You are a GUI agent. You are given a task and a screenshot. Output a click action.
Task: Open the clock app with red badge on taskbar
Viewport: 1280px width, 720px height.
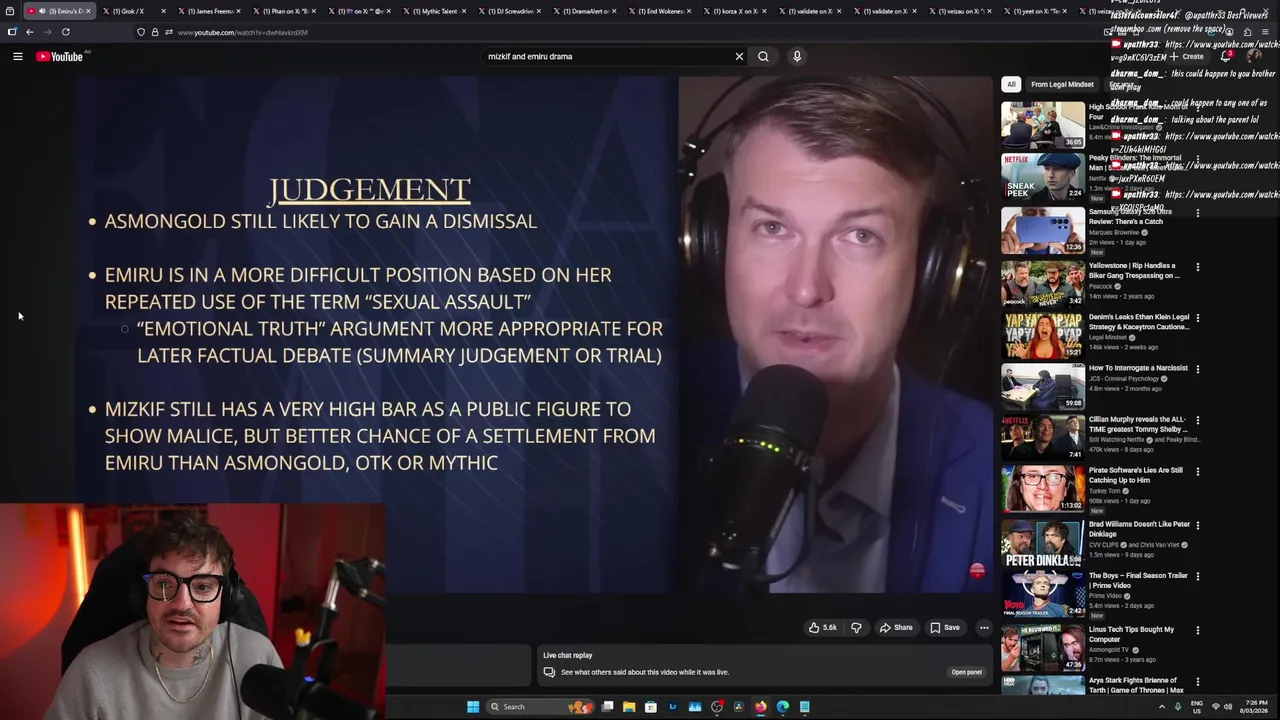click(x=717, y=707)
